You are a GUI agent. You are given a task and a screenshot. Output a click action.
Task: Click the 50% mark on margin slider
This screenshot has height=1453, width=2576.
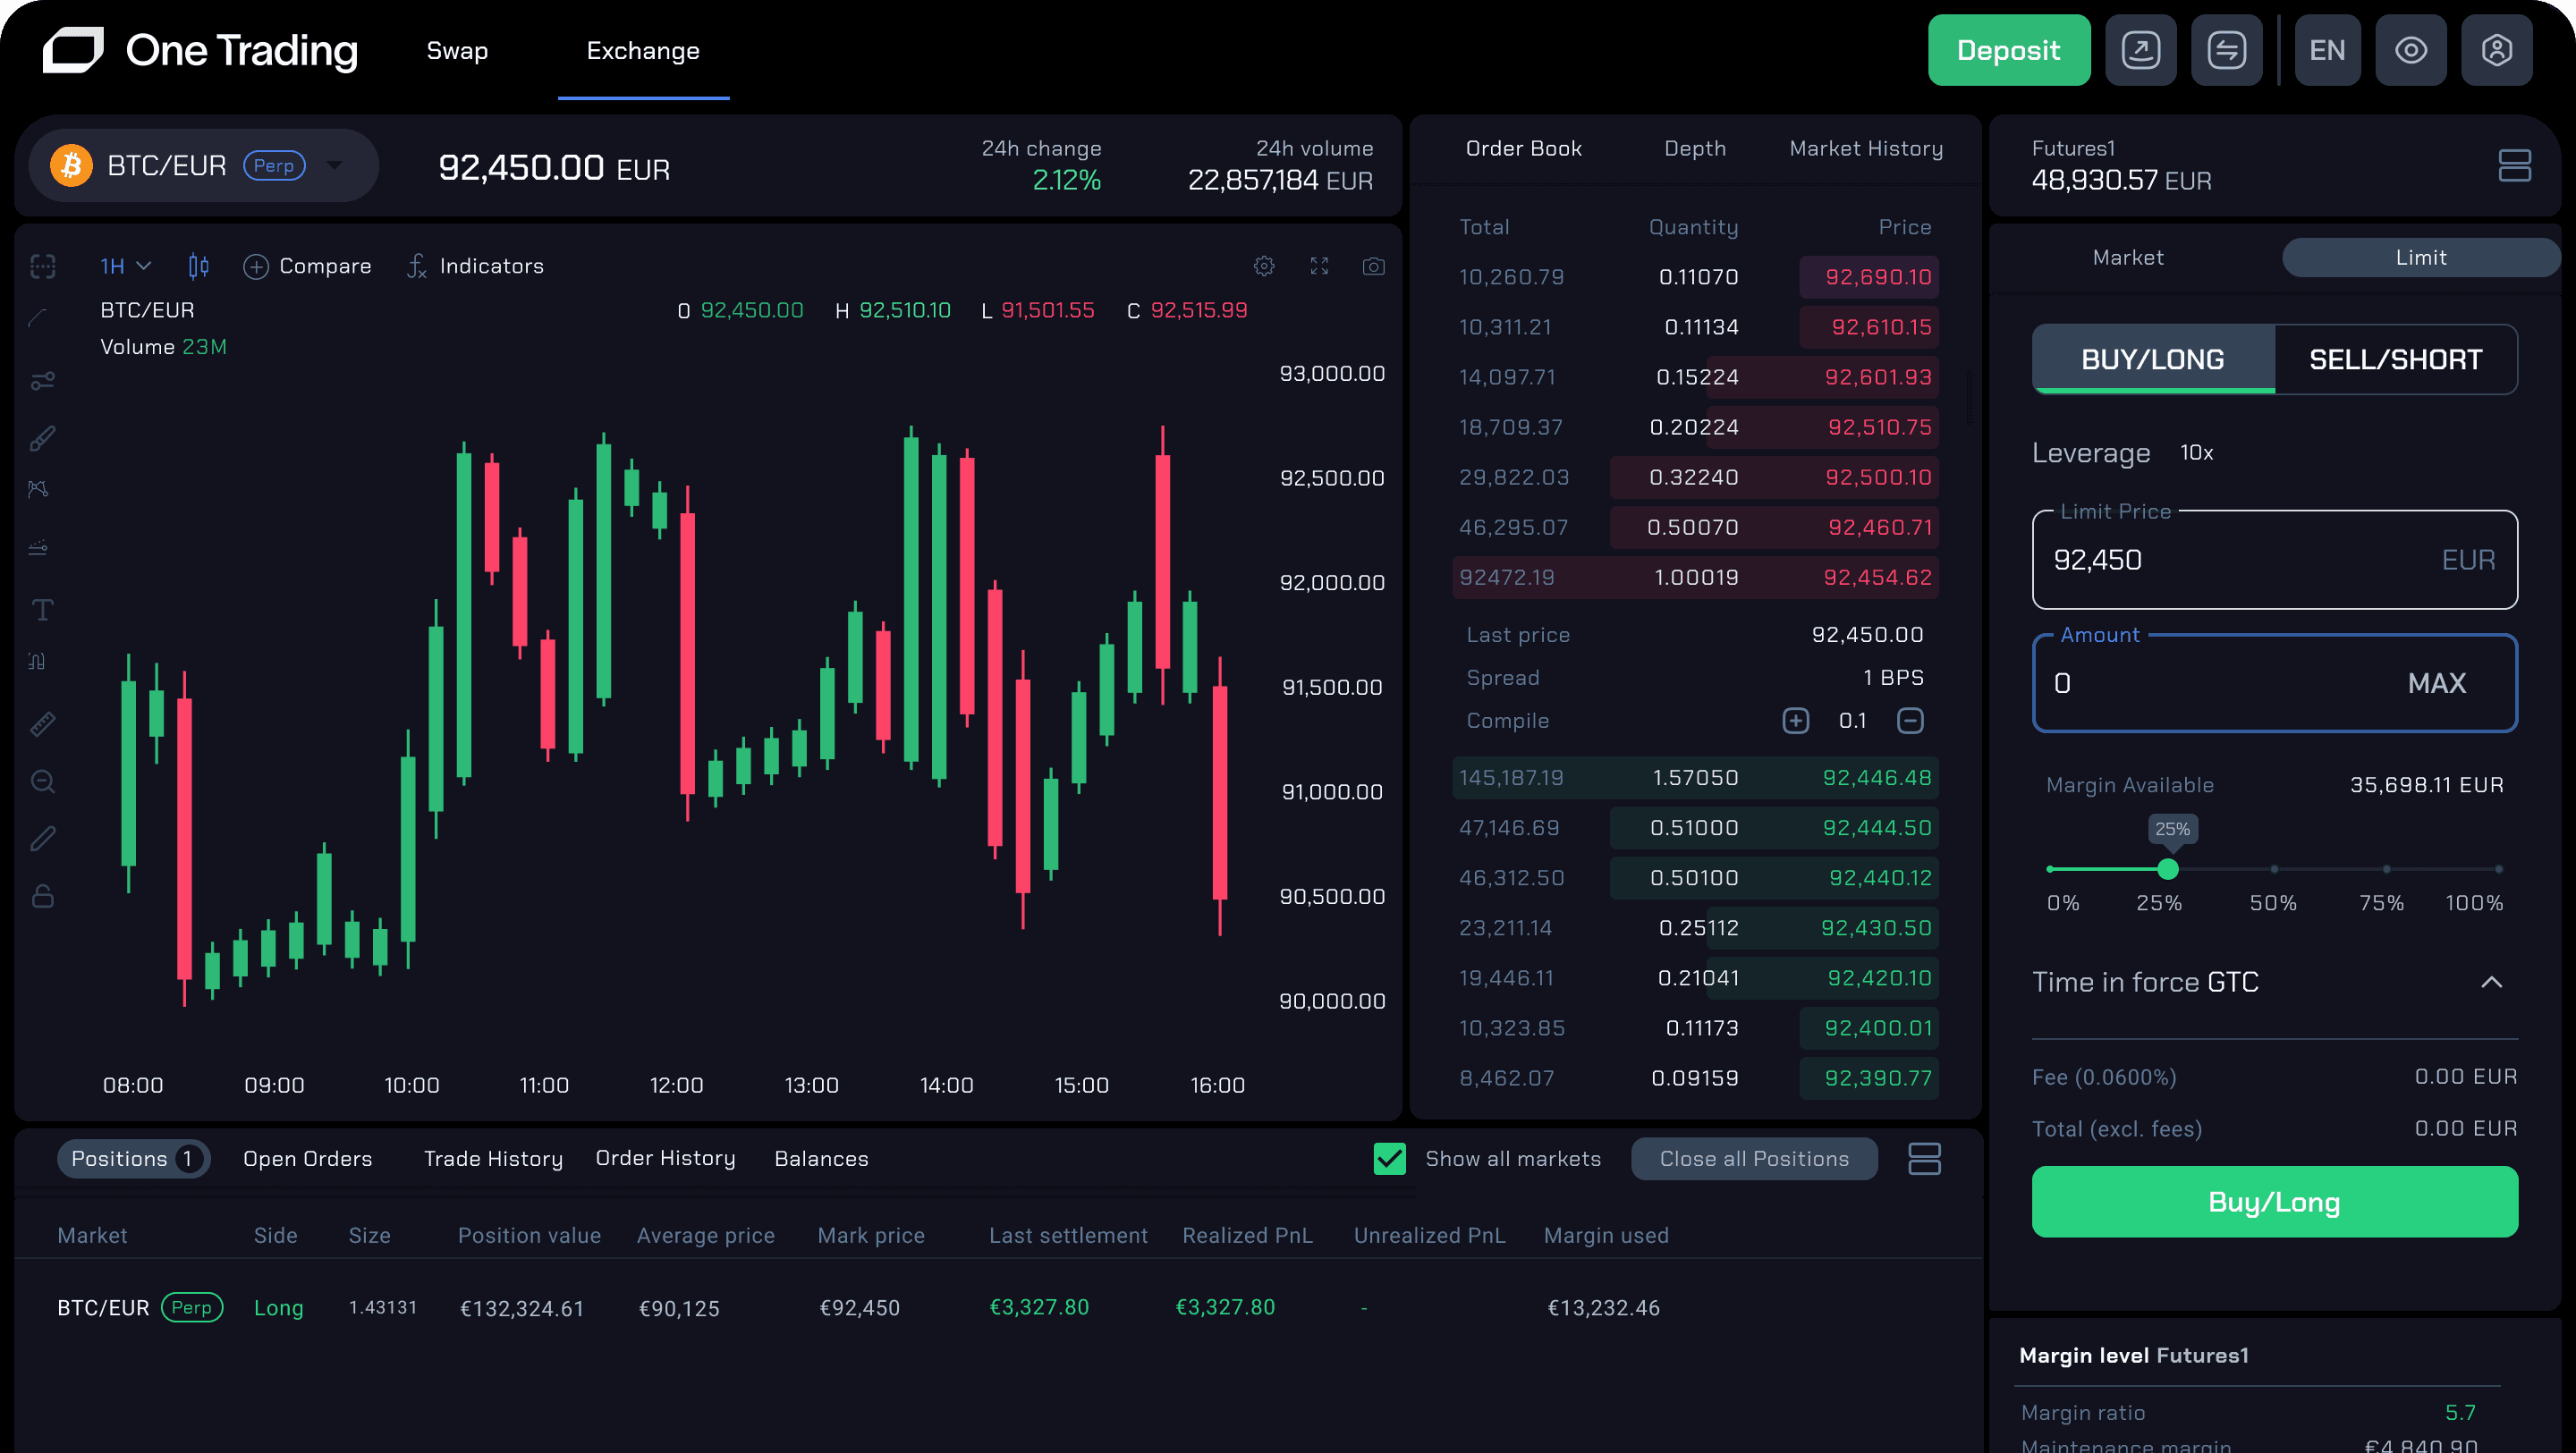coord(2274,869)
